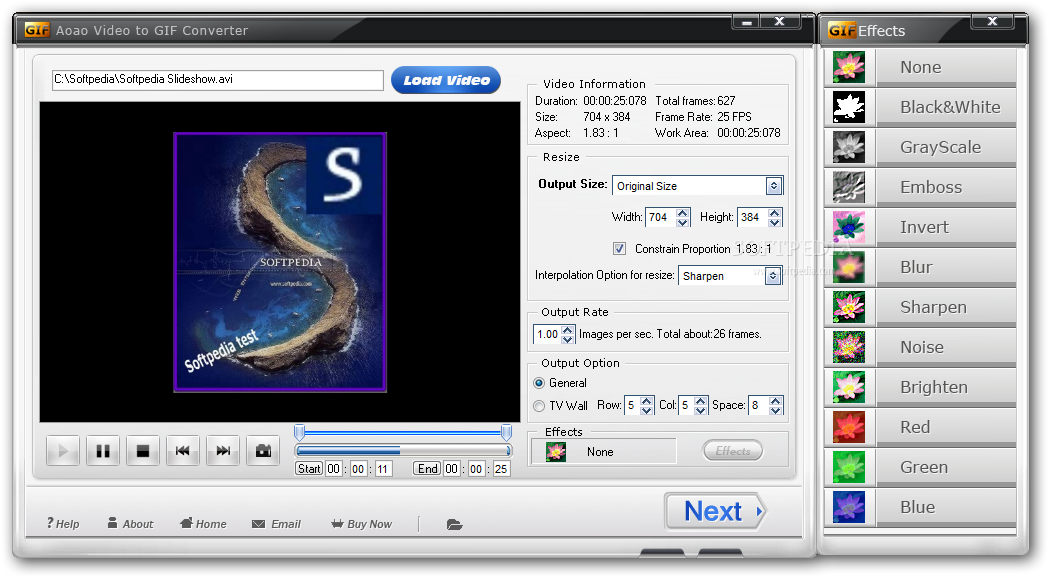Click the Black&White effect thumbnail icon
Image resolution: width=1049 pixels, height=578 pixels.
(849, 107)
